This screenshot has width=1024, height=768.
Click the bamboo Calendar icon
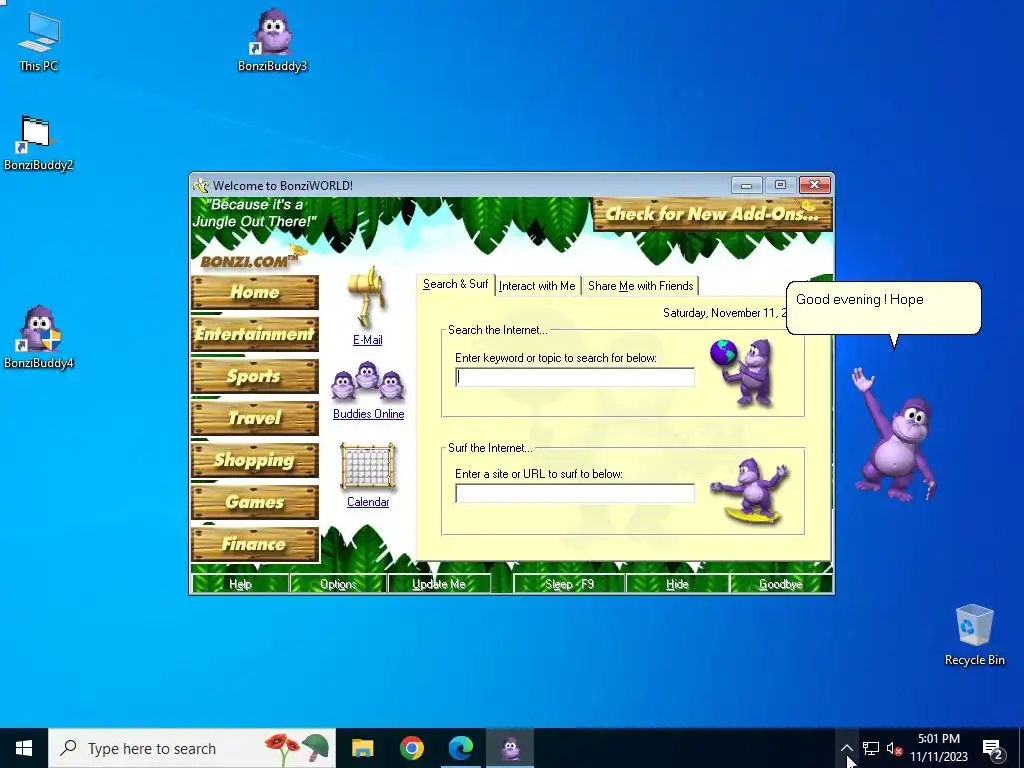pos(368,466)
